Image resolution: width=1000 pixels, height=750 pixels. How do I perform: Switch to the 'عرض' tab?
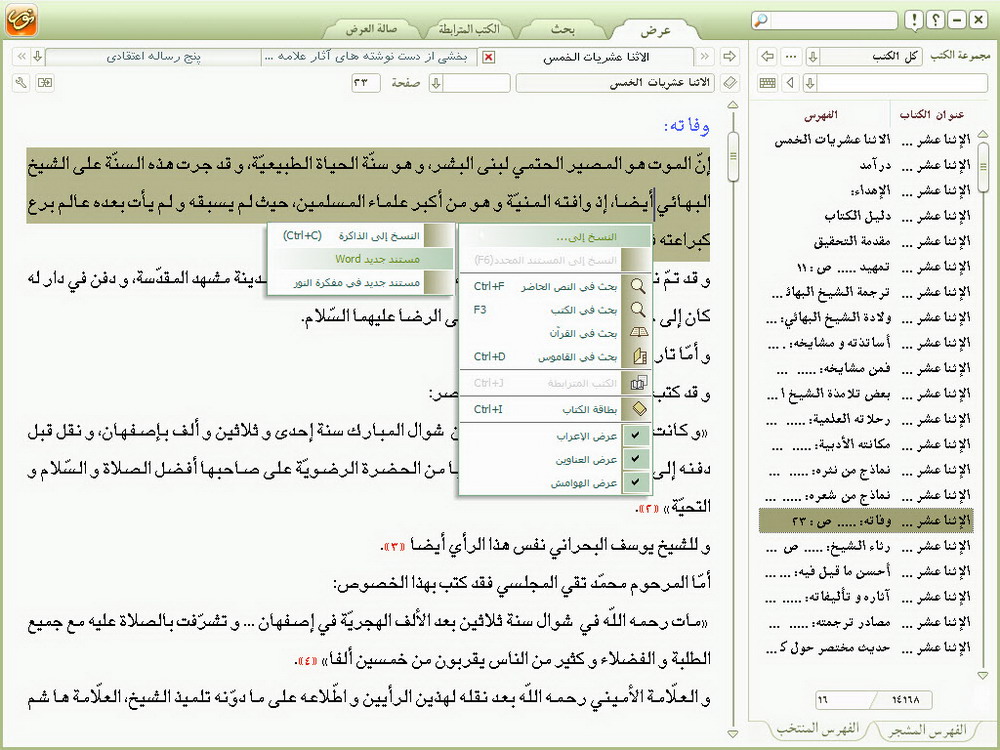[655, 31]
